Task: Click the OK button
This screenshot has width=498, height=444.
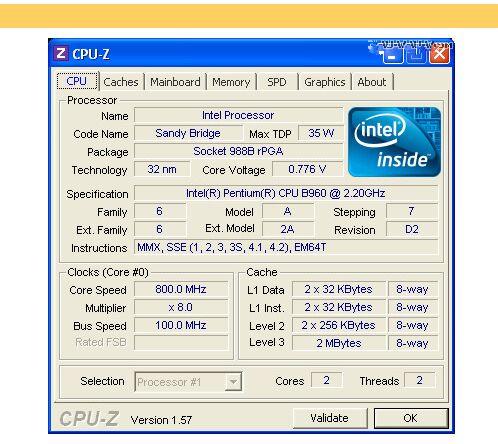Action: [411, 418]
